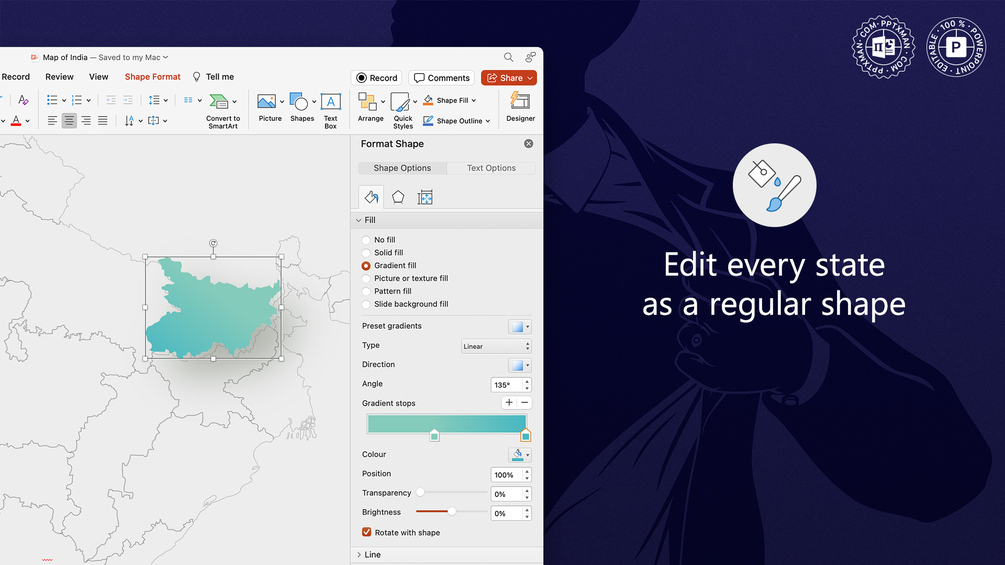Click the columns icon
Image resolution: width=1005 pixels, height=565 pixels.
(x=188, y=100)
